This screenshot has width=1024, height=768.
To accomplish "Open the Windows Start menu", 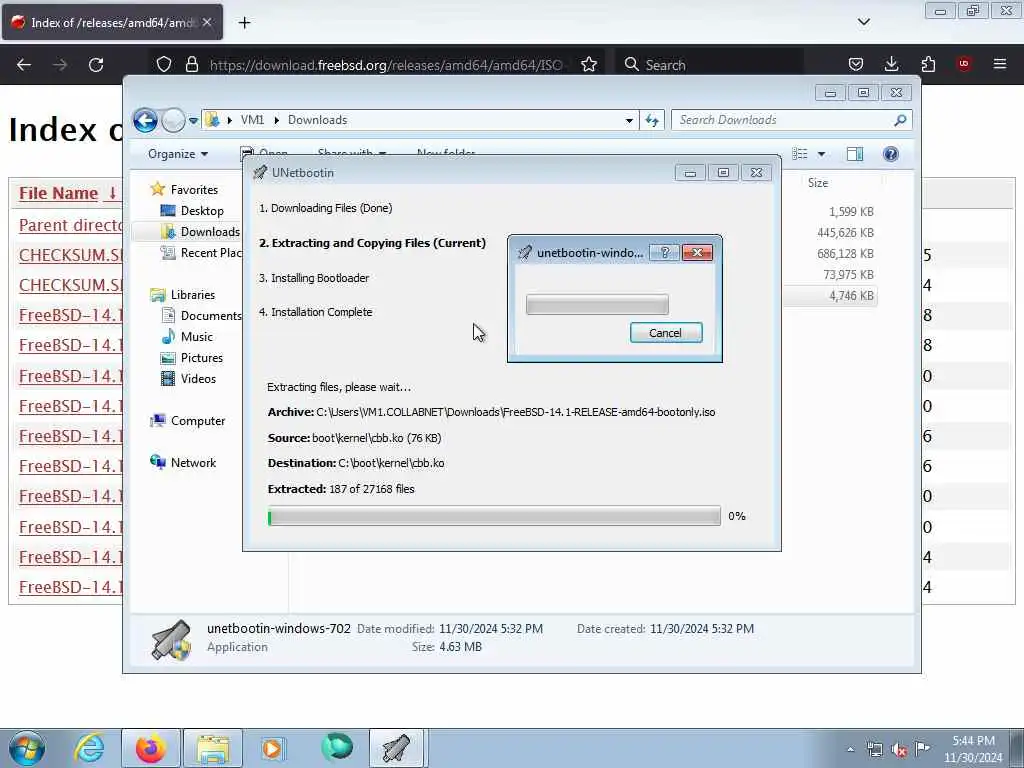I will coord(27,748).
